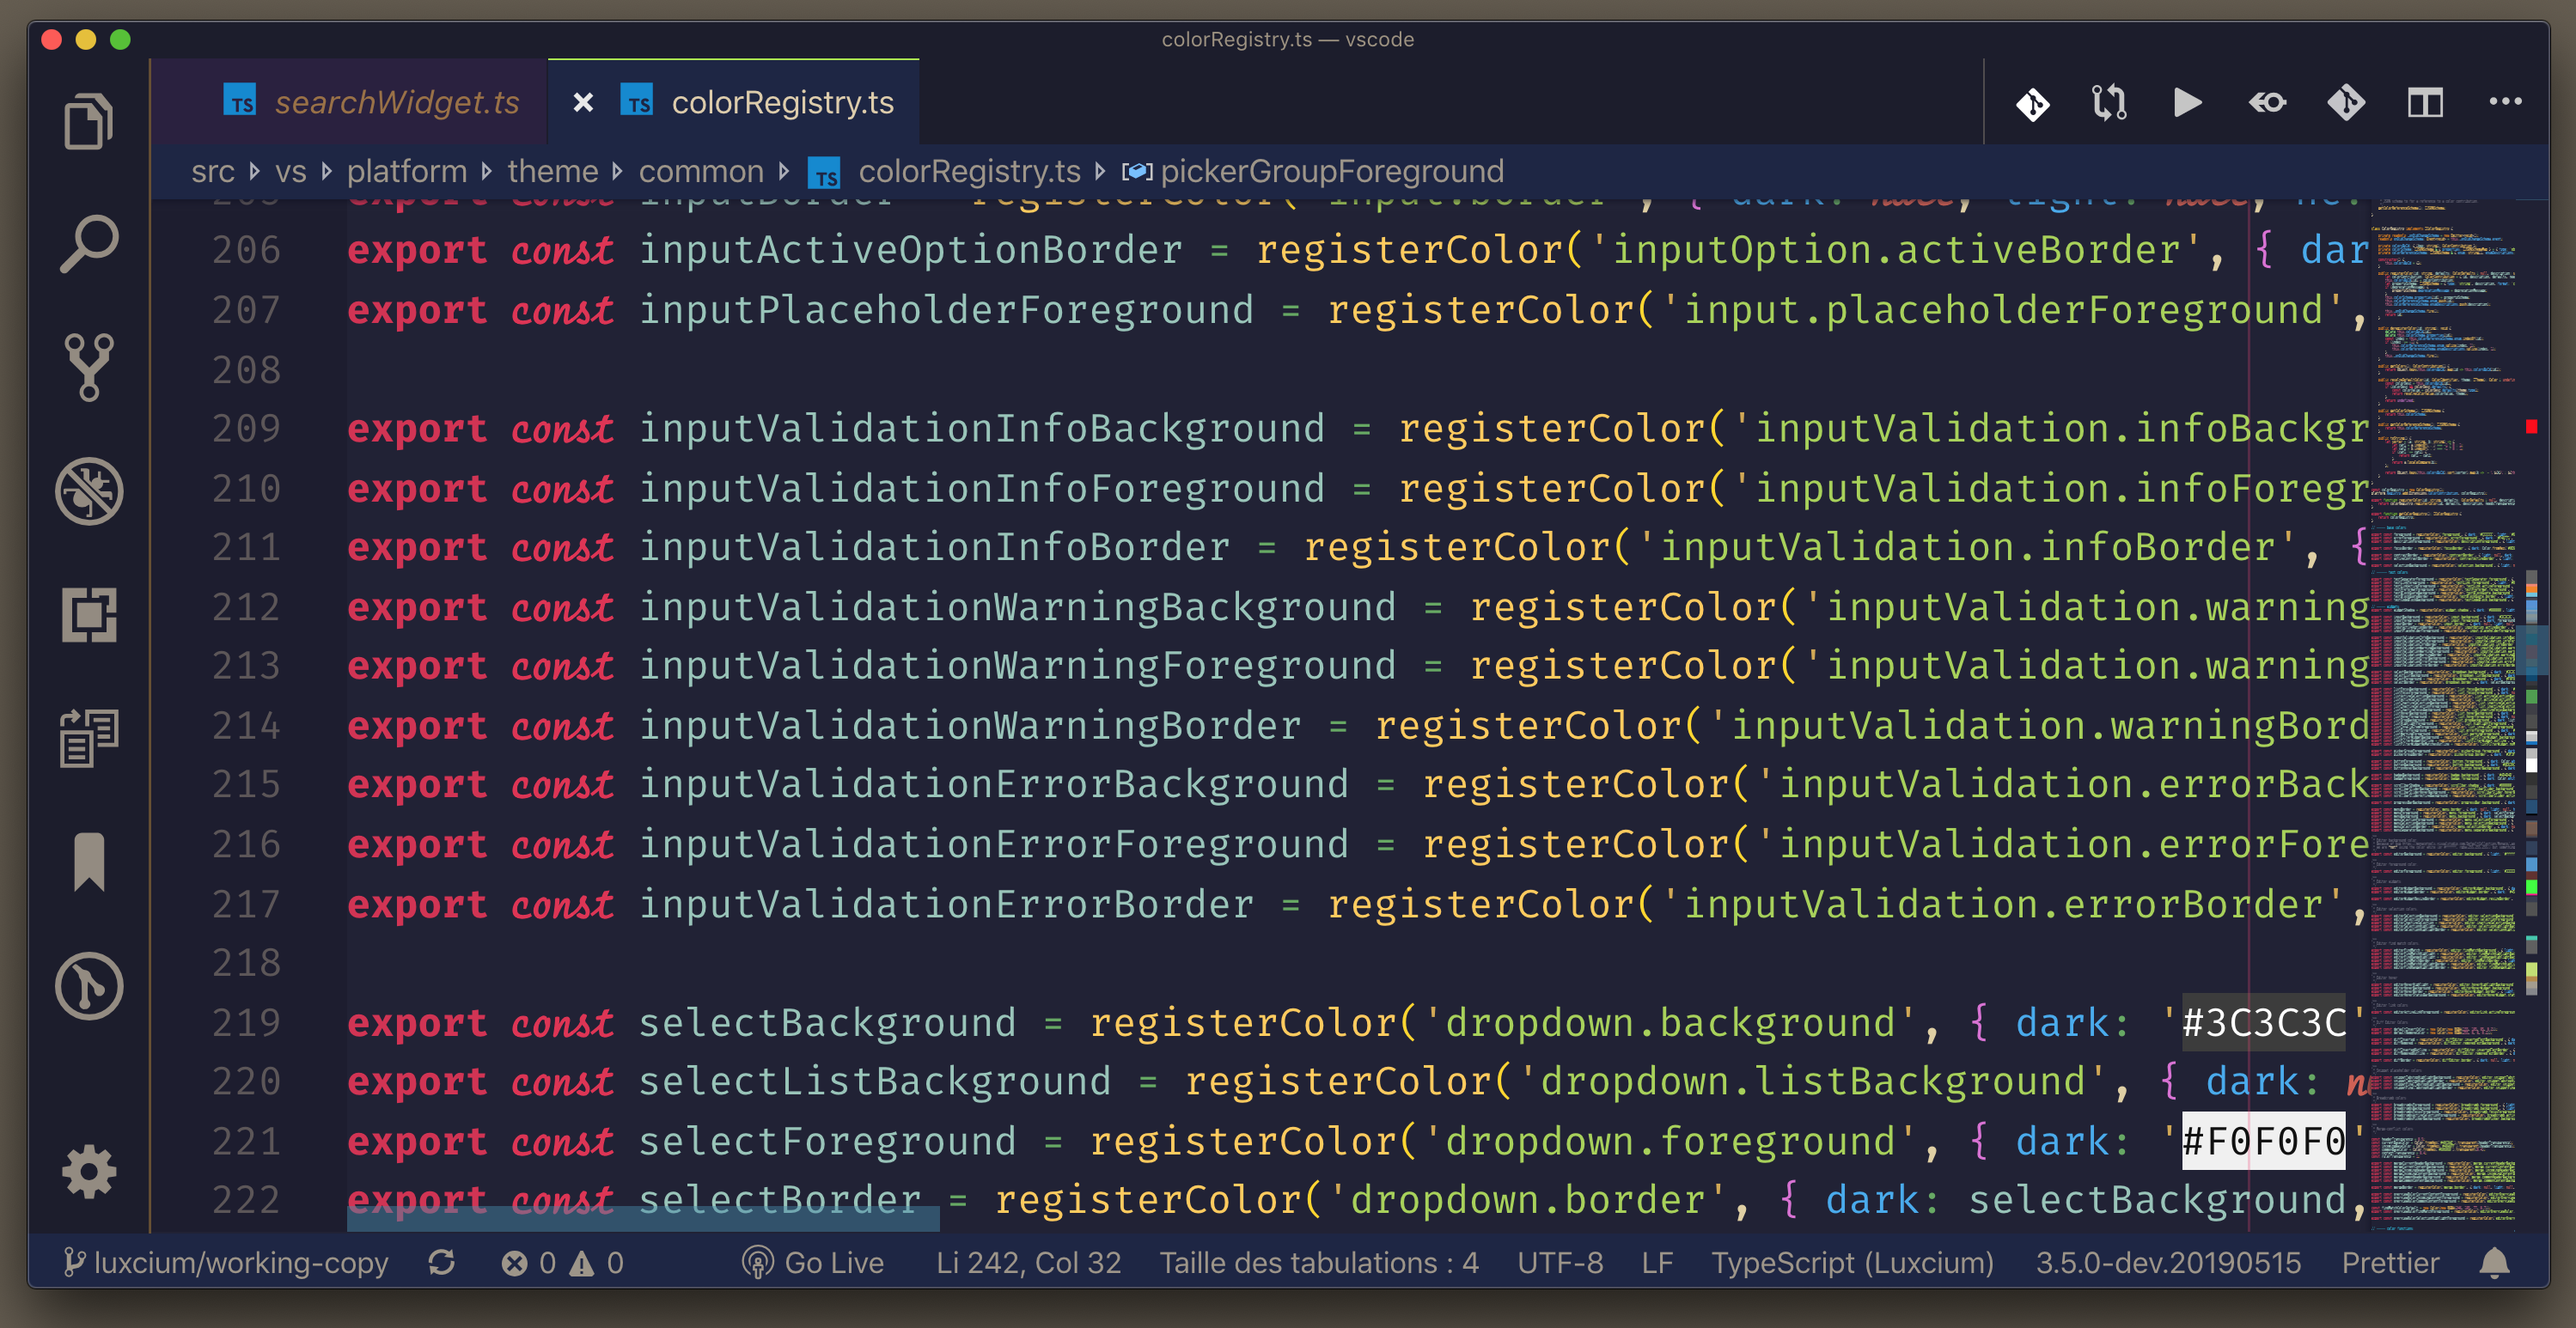Click the Split Editor icon

pos(2425,102)
